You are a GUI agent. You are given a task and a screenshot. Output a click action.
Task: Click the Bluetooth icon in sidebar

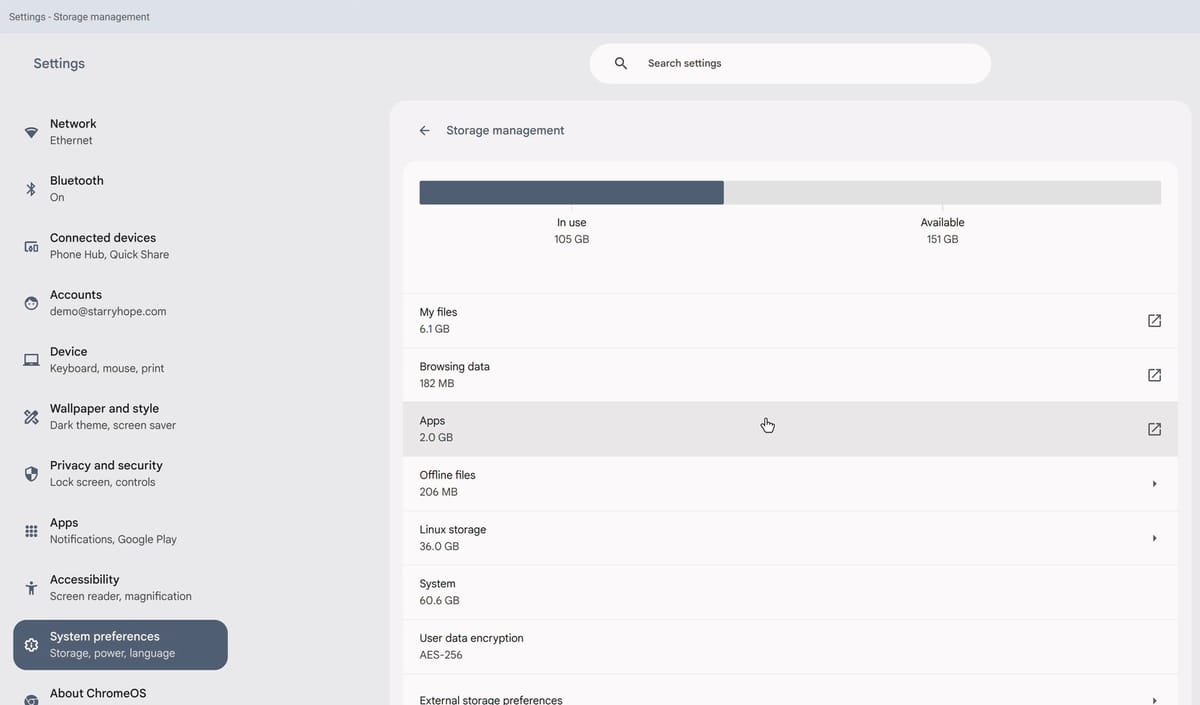(x=31, y=189)
